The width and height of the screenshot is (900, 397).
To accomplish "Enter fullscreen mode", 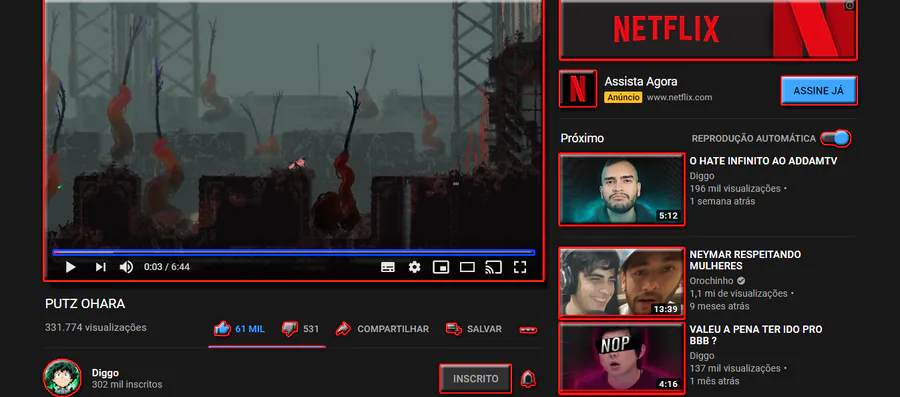I will click(520, 267).
